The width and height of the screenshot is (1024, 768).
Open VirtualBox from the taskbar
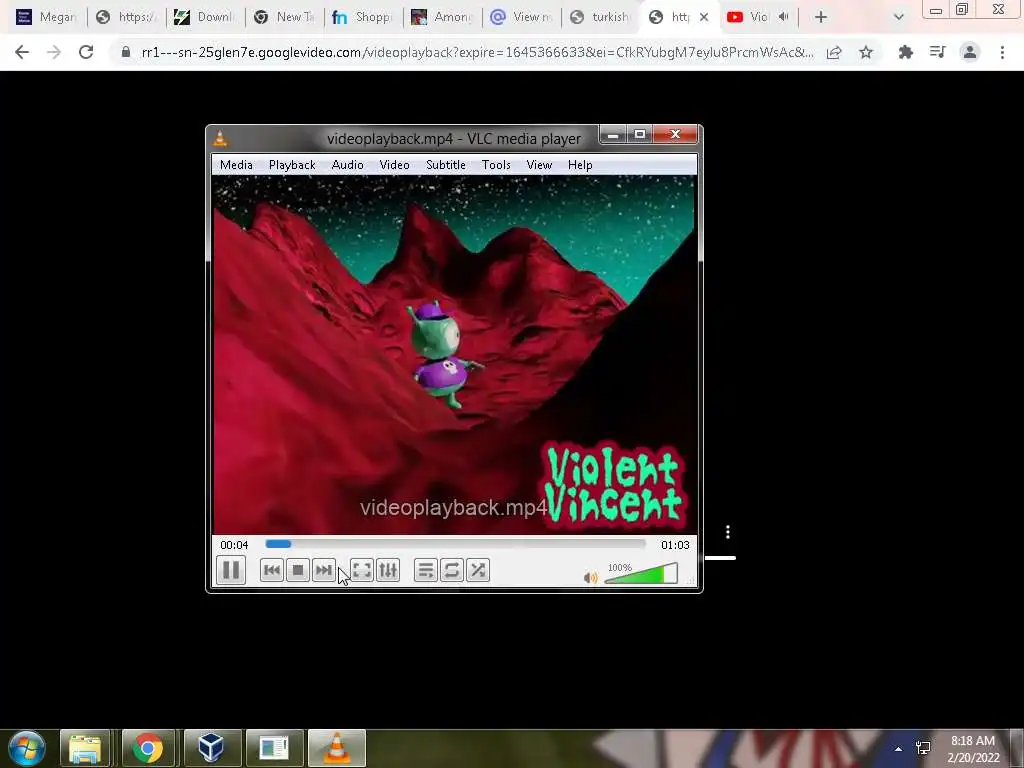coord(211,748)
